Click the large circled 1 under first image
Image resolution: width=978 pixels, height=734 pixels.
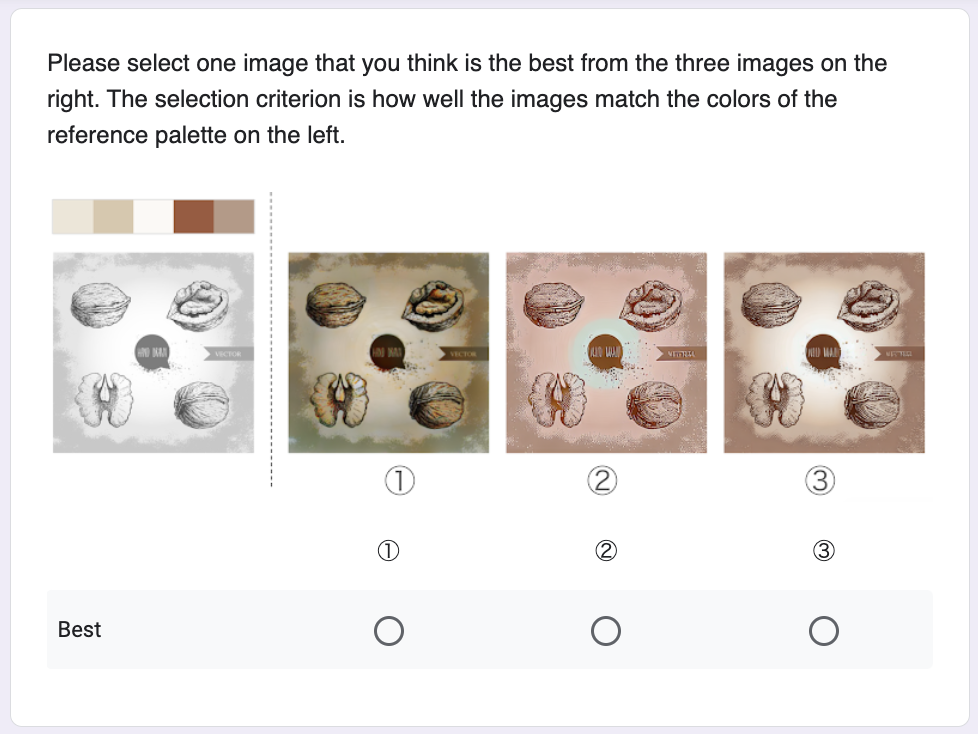(x=400, y=482)
